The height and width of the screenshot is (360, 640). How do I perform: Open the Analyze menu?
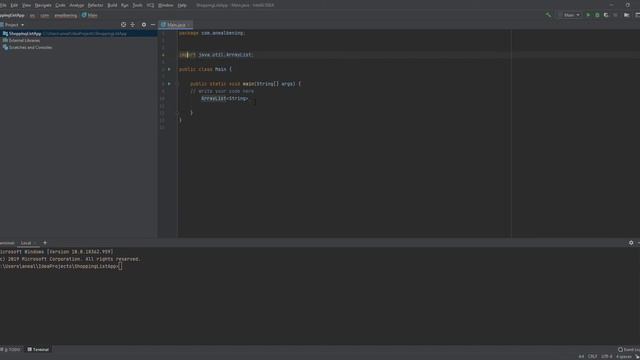pyautogui.click(x=76, y=5)
